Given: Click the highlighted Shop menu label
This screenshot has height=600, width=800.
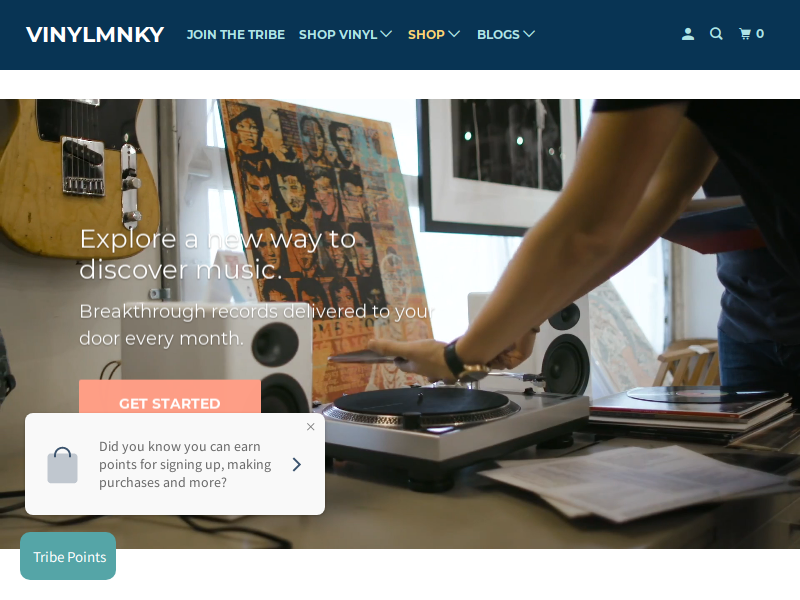Looking at the screenshot, I should (x=426, y=35).
